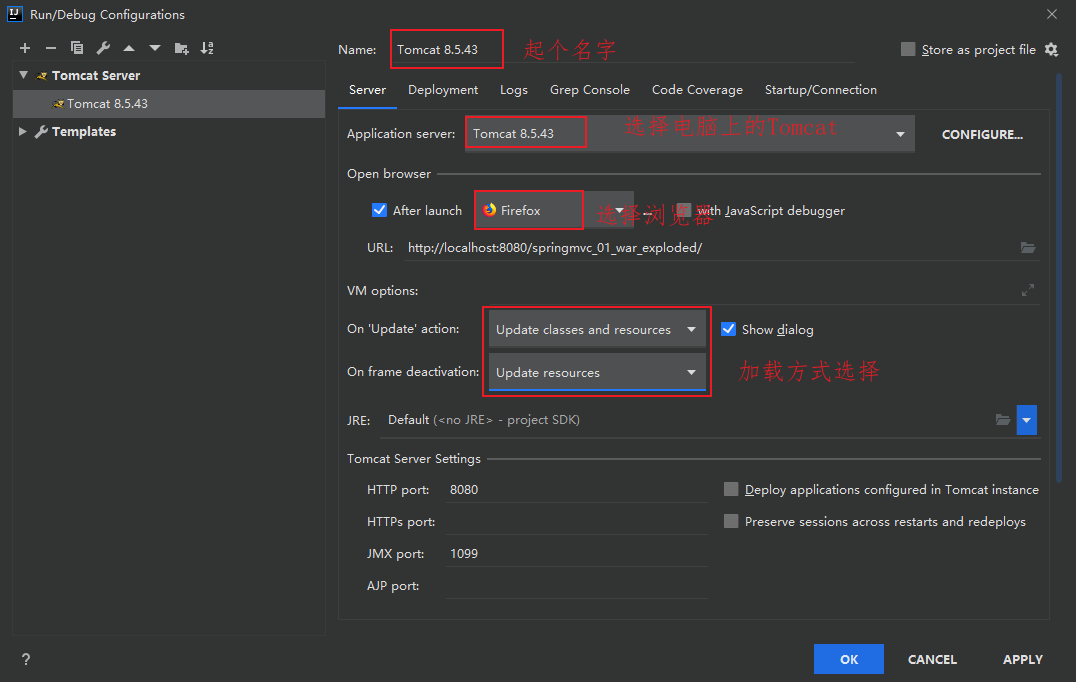Click the JRE Default text field
The image size is (1076, 682).
coord(686,420)
